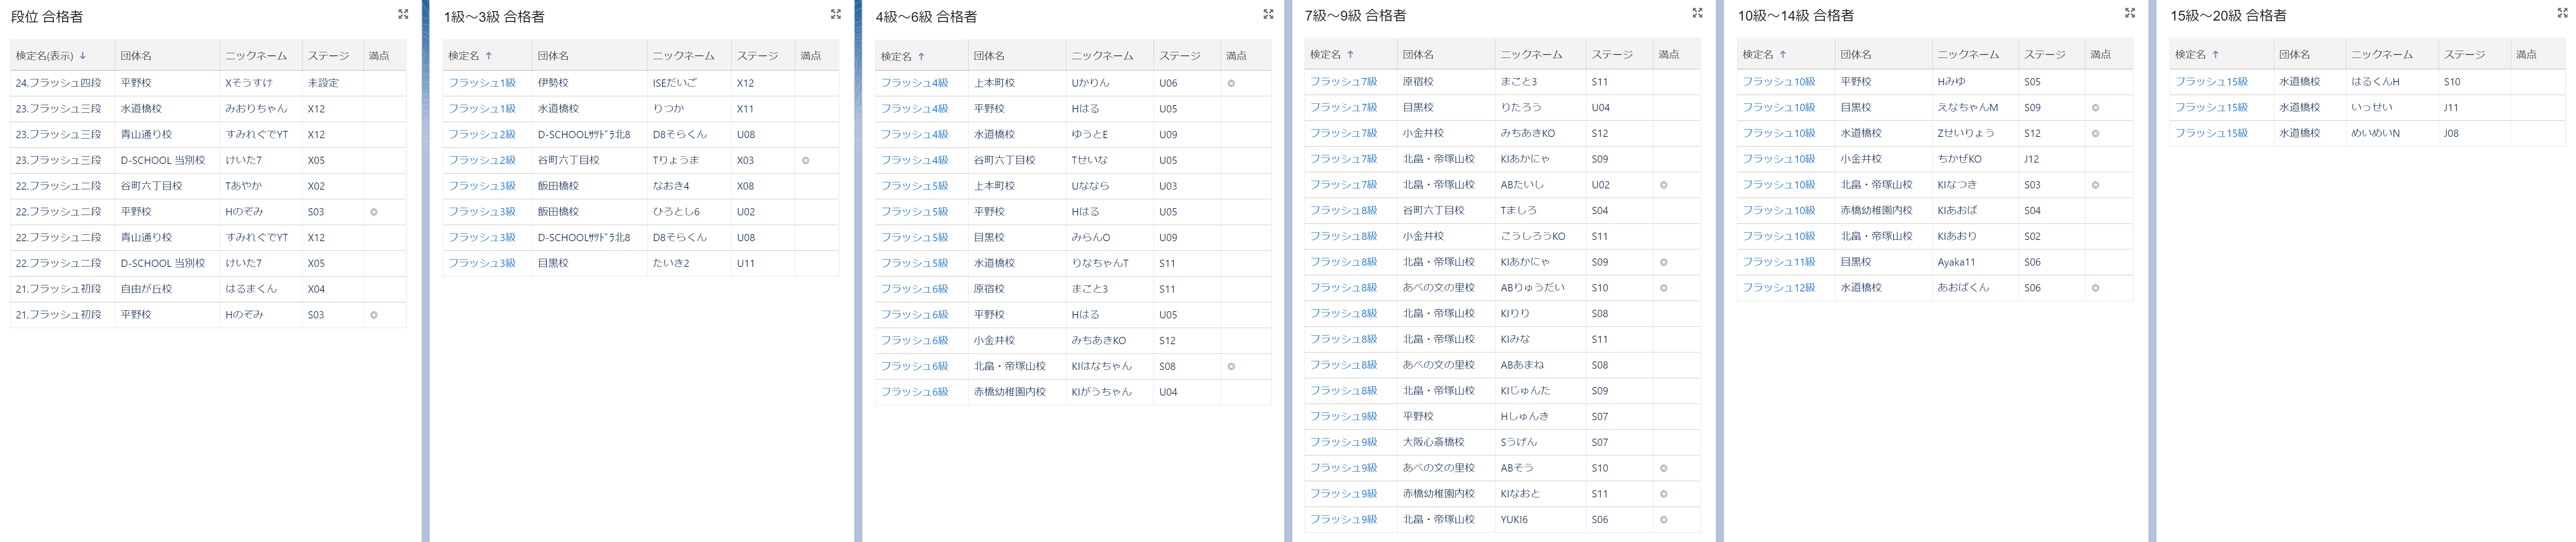
Task: Open the フラッシュ12級 link
Action: tap(1779, 288)
